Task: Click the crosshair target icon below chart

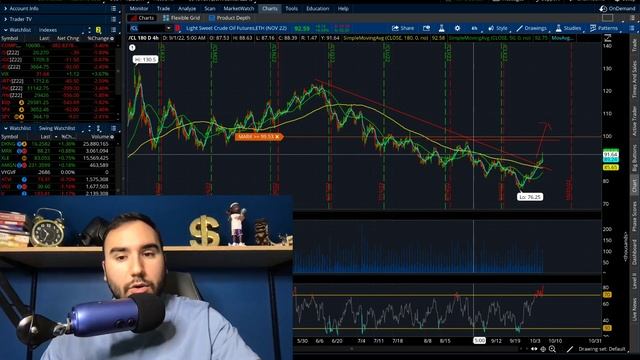Action: [x=543, y=349]
